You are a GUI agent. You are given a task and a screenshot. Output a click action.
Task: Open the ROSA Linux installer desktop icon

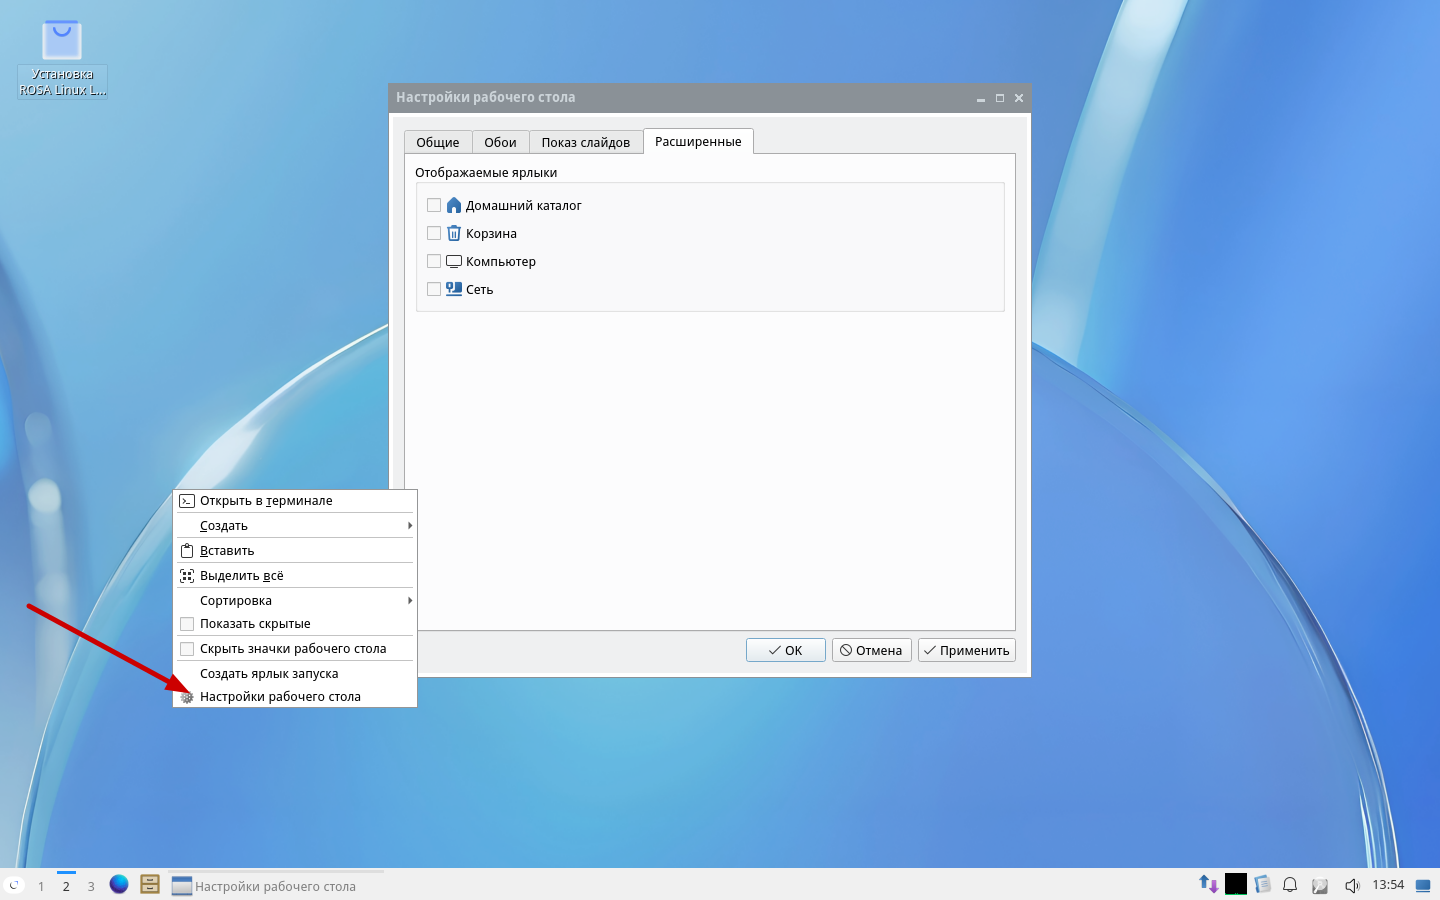(x=62, y=58)
